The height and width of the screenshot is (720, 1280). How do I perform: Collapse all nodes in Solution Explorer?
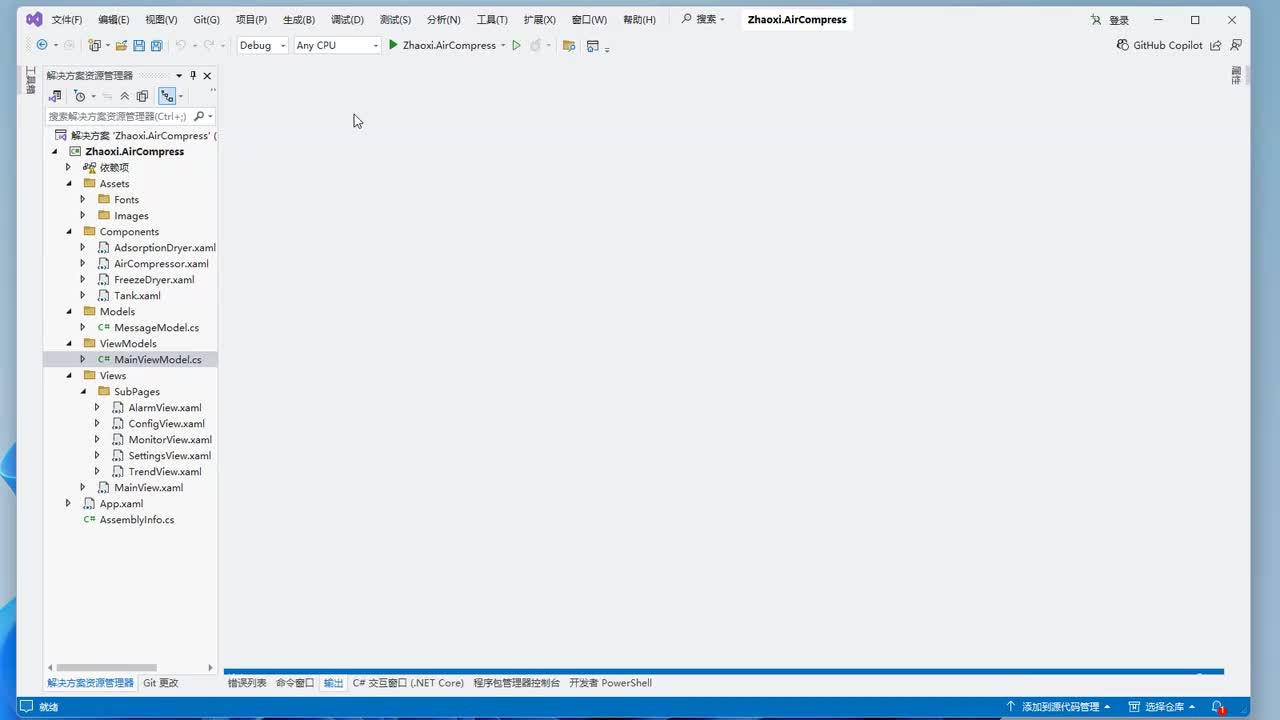[125, 96]
